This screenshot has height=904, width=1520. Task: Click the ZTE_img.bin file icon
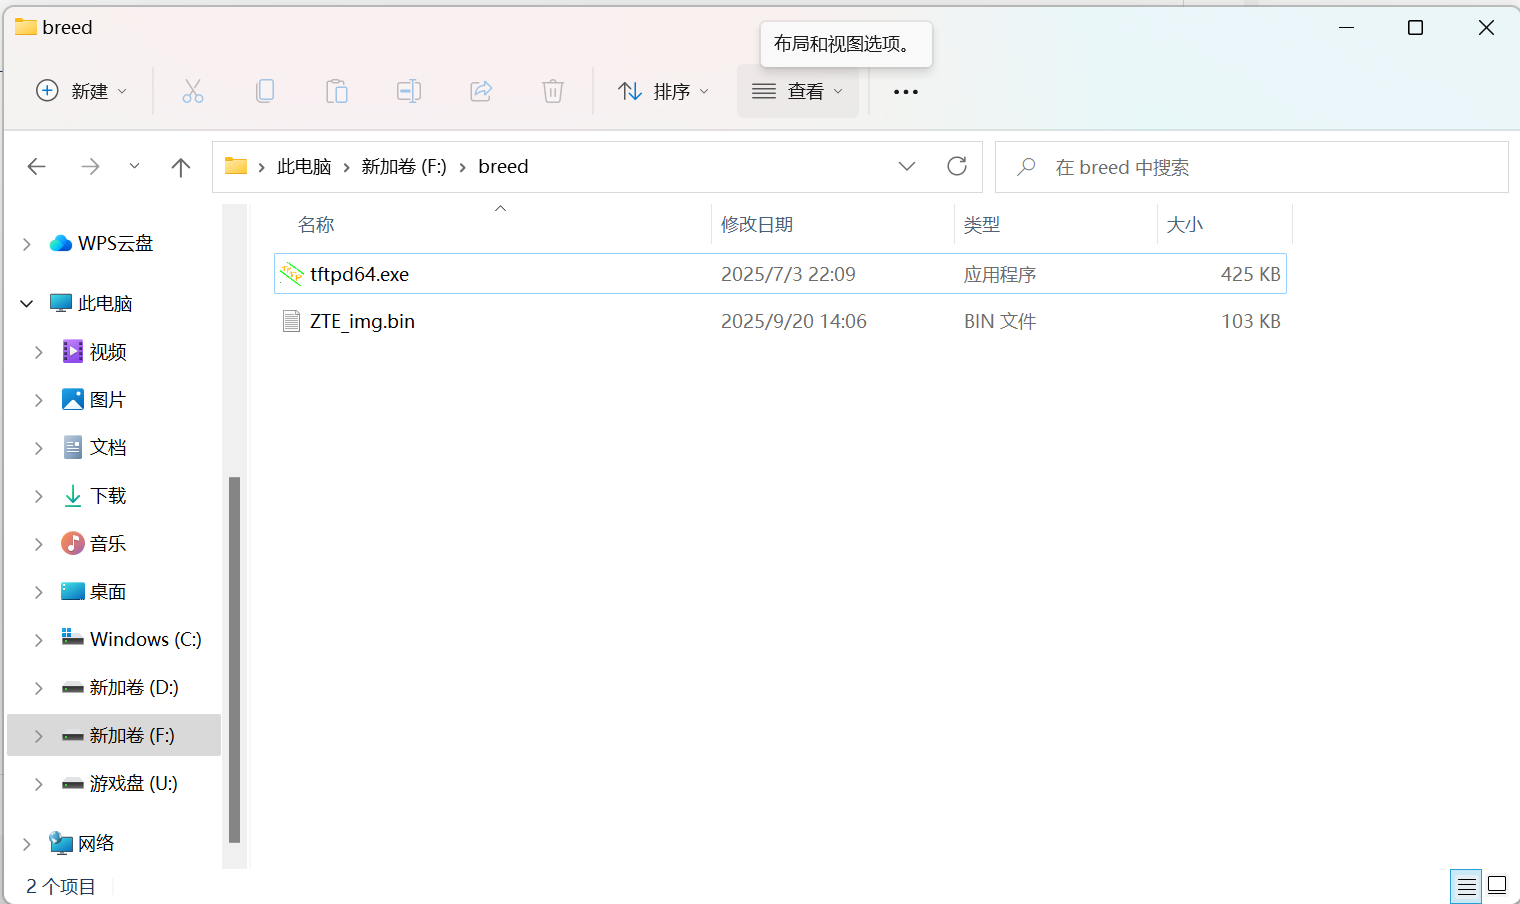tap(291, 321)
